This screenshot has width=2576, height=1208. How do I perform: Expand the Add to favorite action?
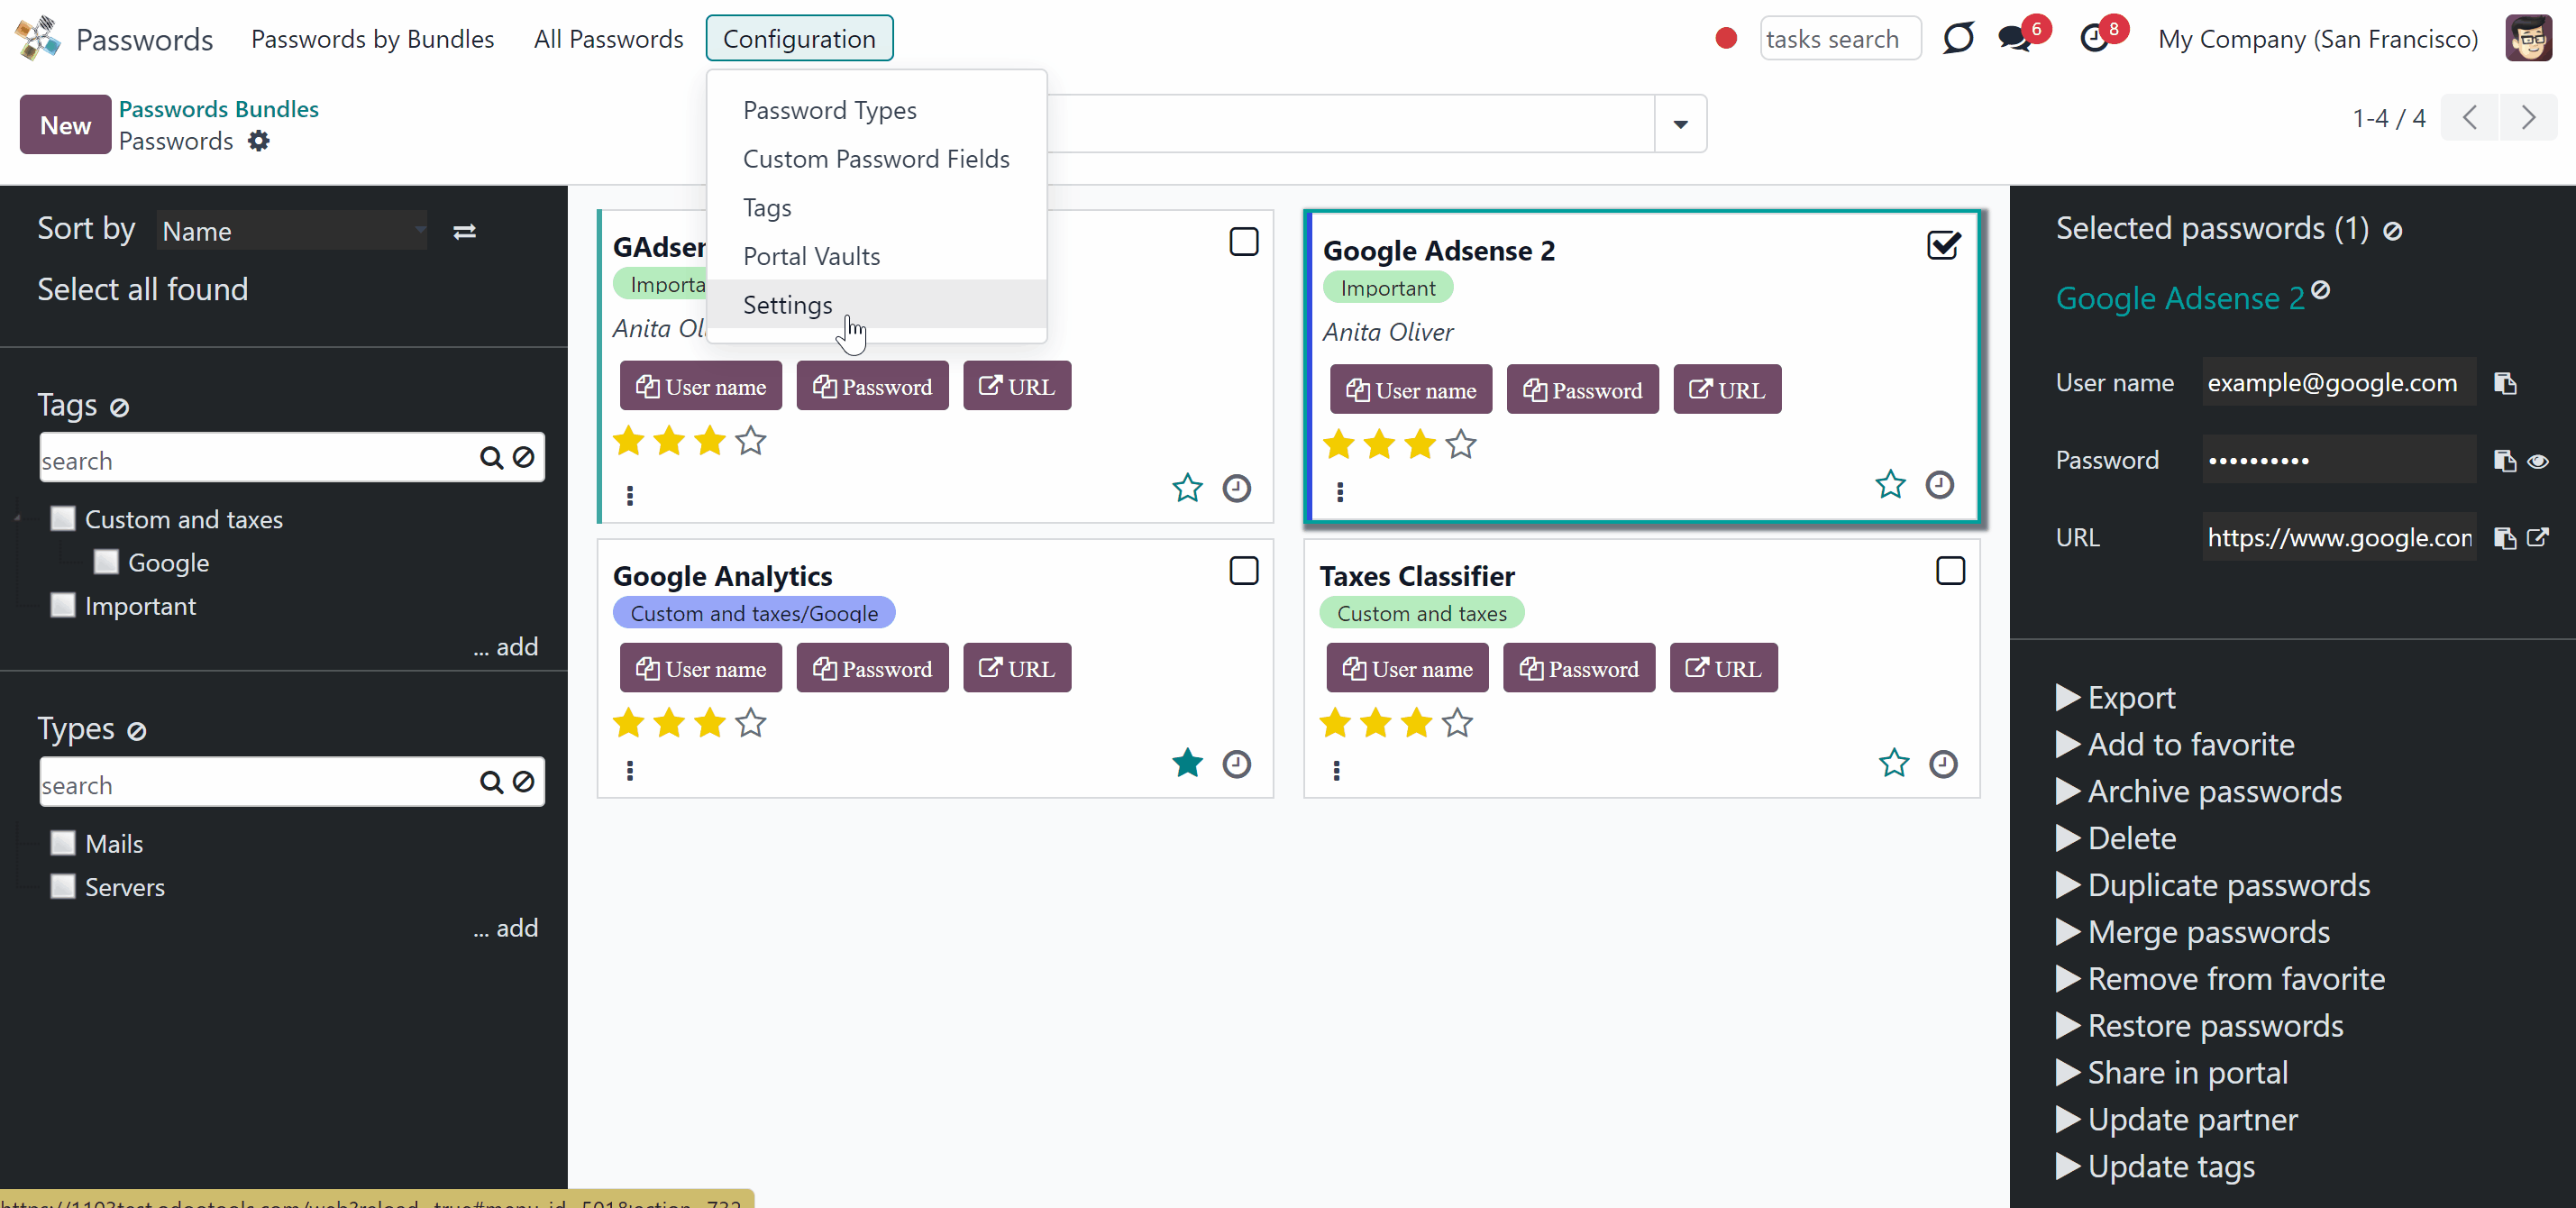tap(2175, 744)
